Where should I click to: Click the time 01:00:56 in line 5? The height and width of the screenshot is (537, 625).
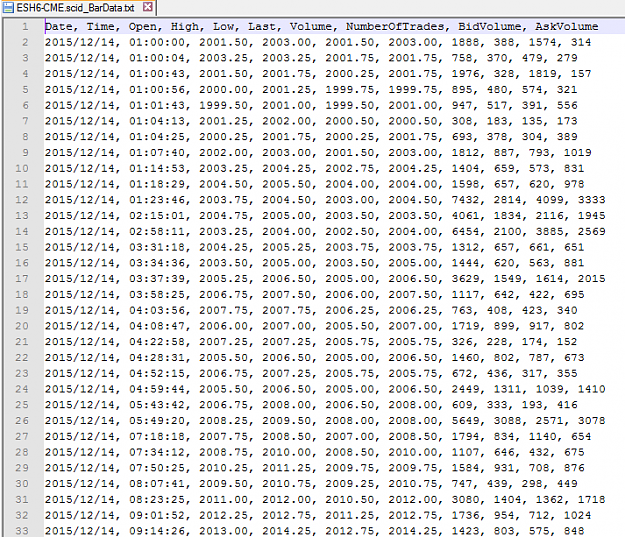[x=157, y=90]
